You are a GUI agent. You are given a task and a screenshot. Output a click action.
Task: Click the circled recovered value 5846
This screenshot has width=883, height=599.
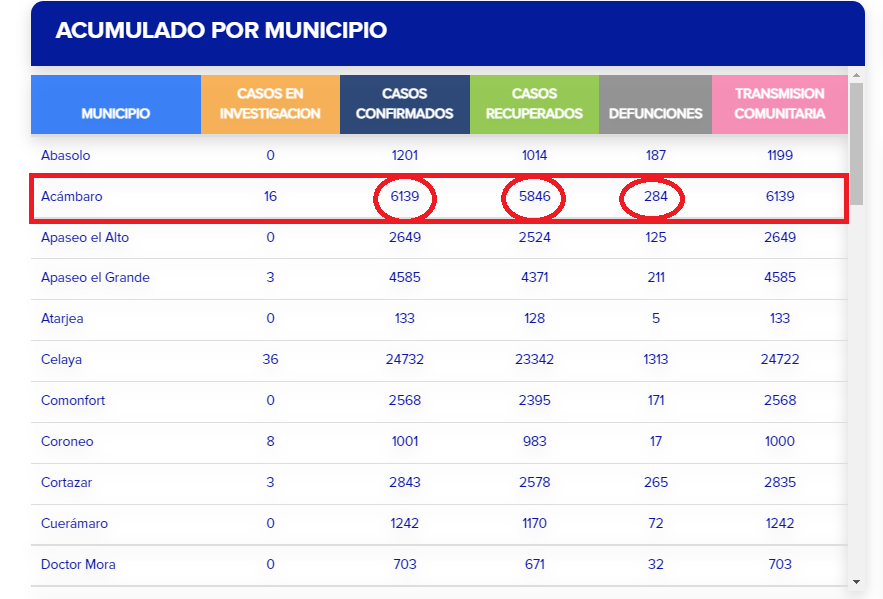535,197
